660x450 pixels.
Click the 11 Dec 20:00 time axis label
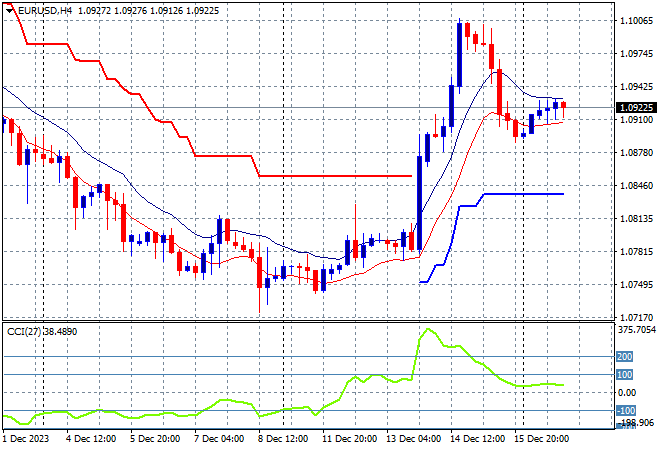tap(349, 439)
